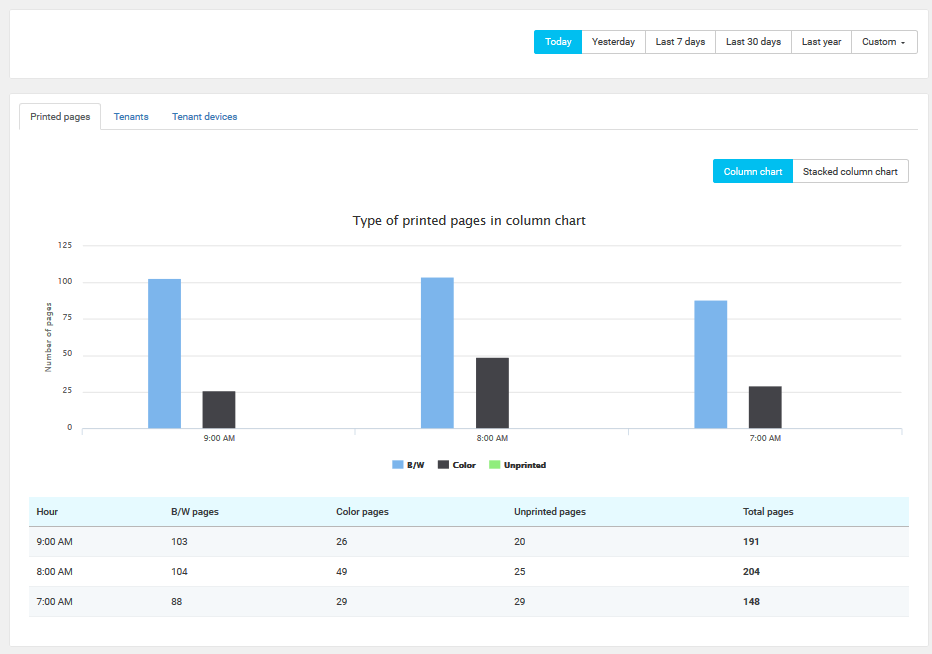The width and height of the screenshot is (932, 654).
Task: Click the green Unprinted legend swatch
Action: pos(494,465)
